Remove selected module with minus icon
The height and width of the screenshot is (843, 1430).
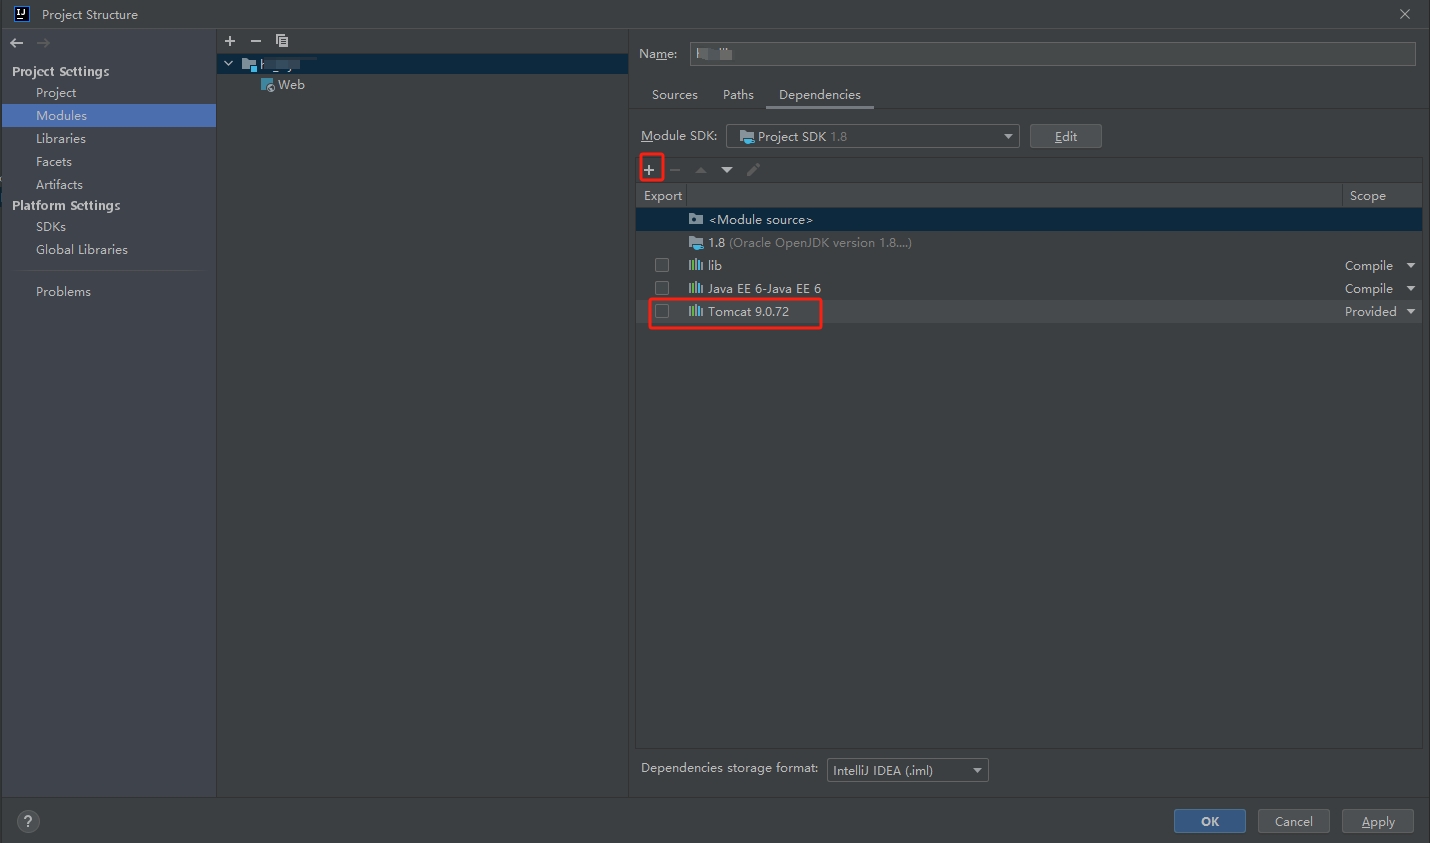point(256,41)
